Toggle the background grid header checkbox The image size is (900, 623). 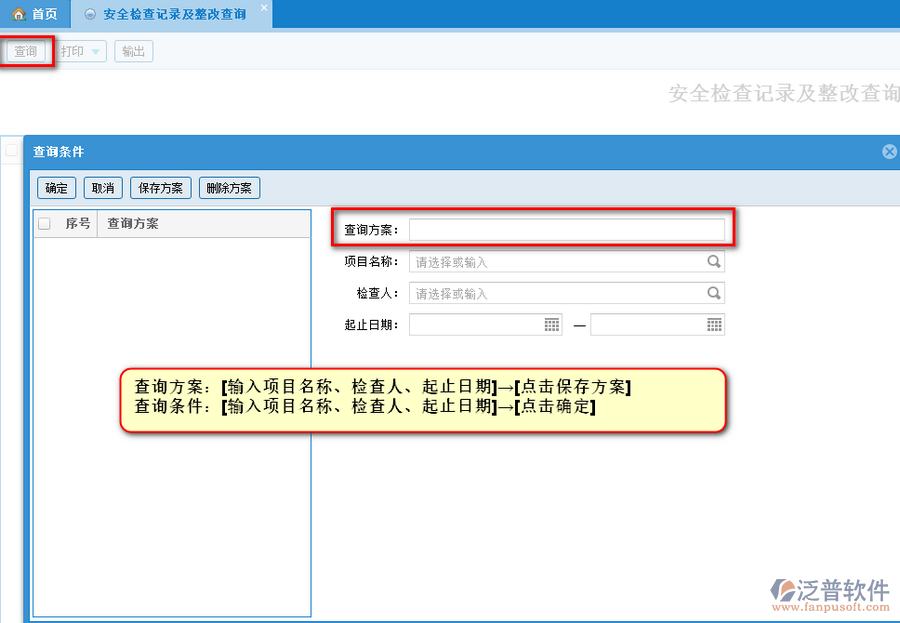click(x=11, y=150)
